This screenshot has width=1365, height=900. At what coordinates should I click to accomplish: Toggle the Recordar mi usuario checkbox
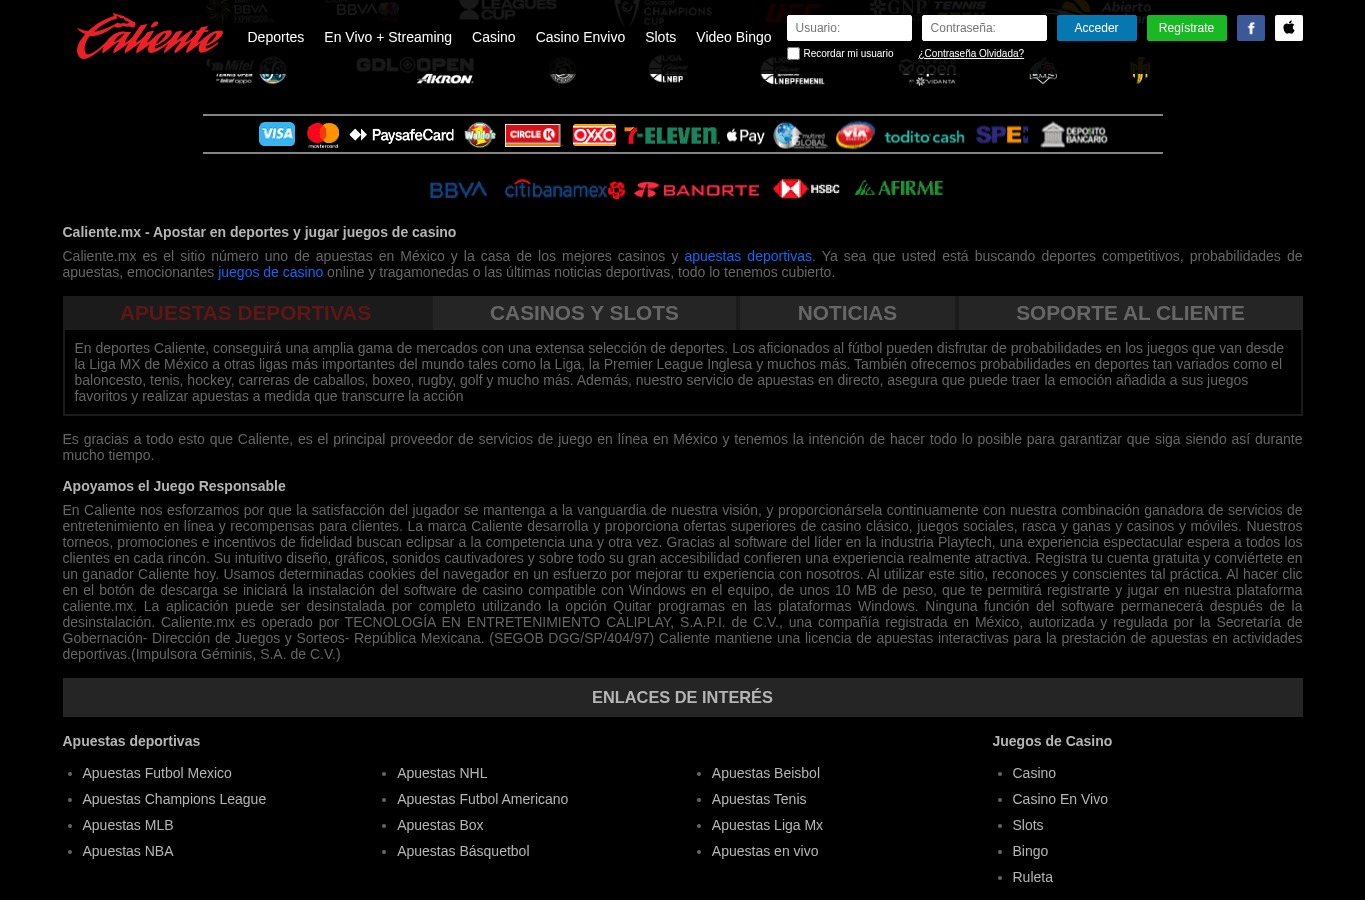click(793, 54)
